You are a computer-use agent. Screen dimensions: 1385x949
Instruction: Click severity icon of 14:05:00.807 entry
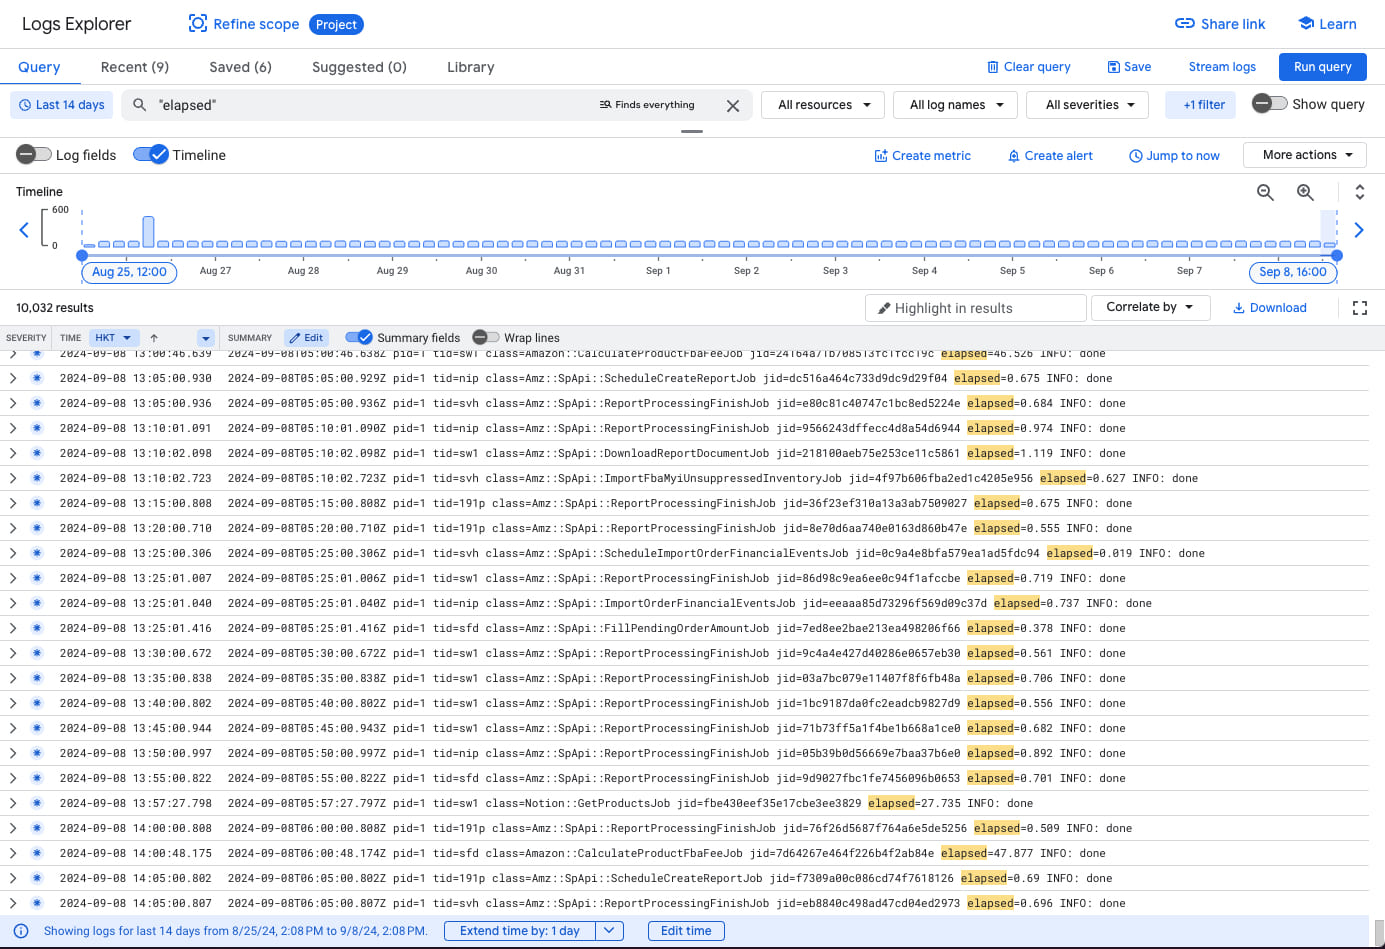(37, 903)
